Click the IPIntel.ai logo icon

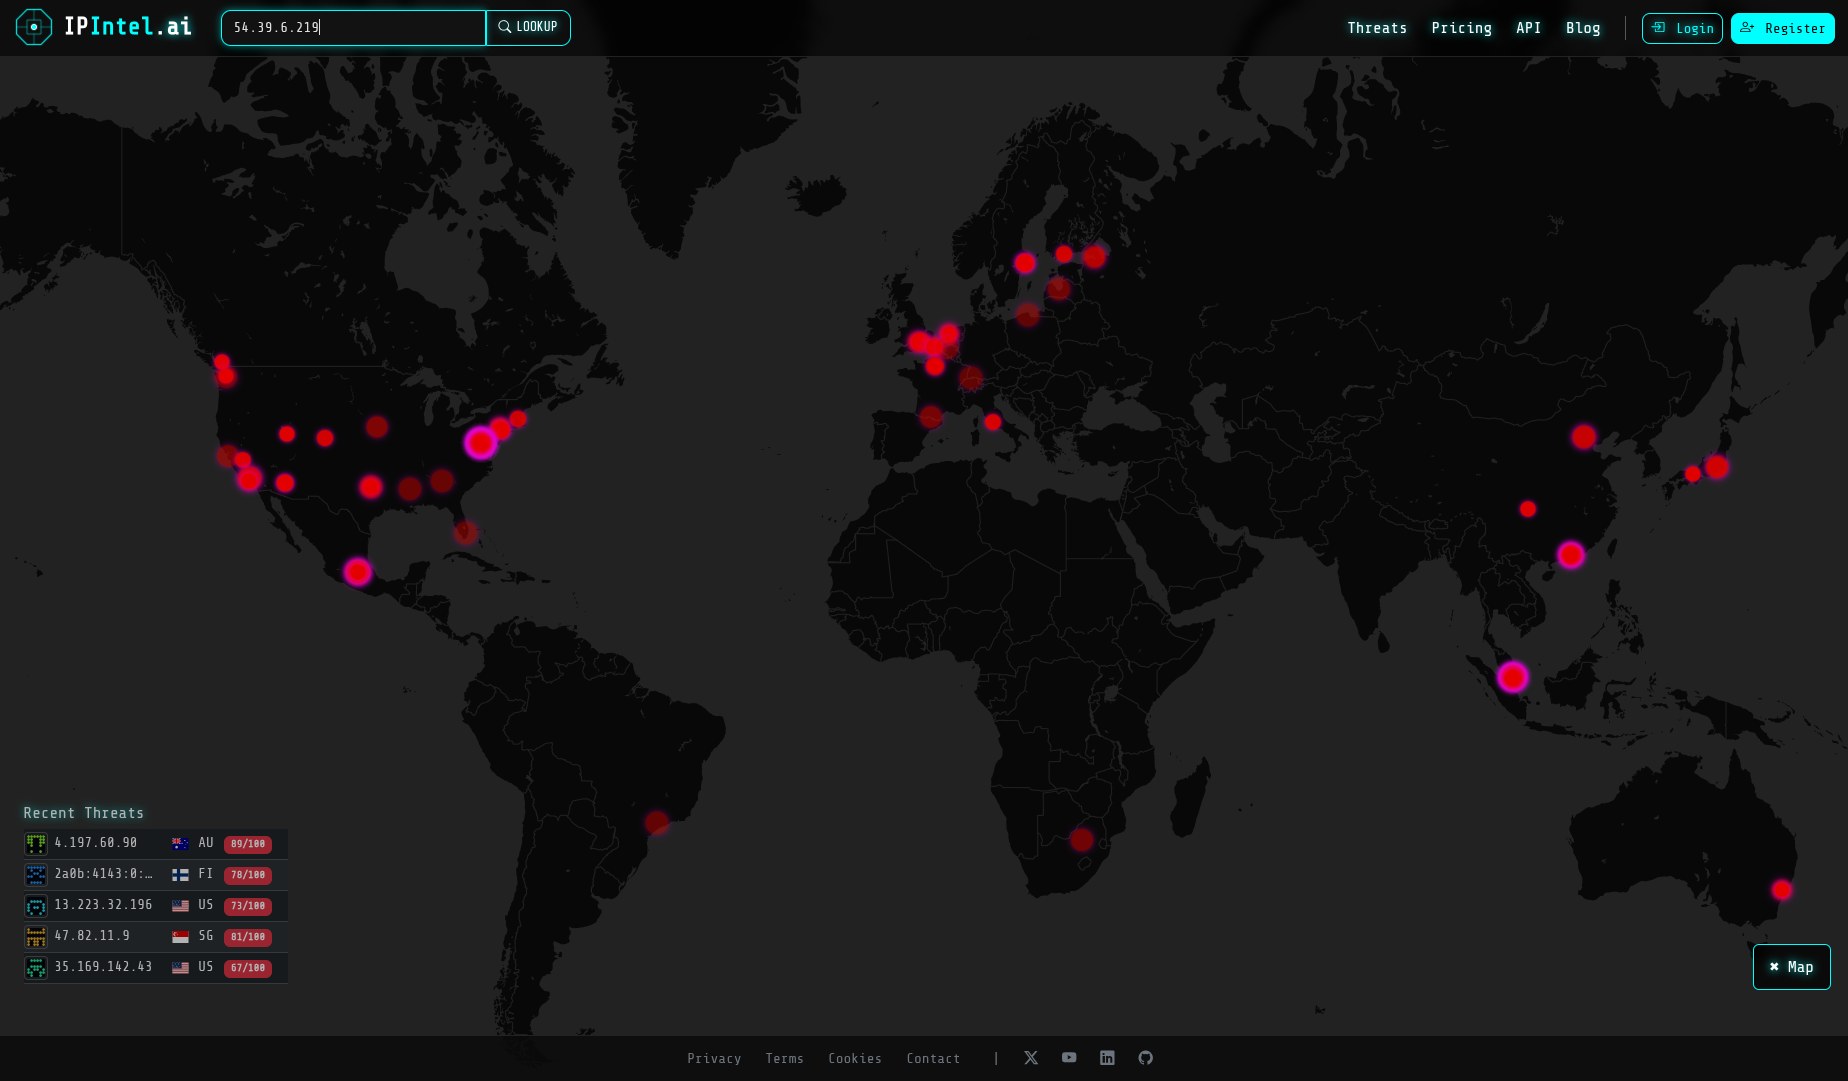[x=34, y=27]
